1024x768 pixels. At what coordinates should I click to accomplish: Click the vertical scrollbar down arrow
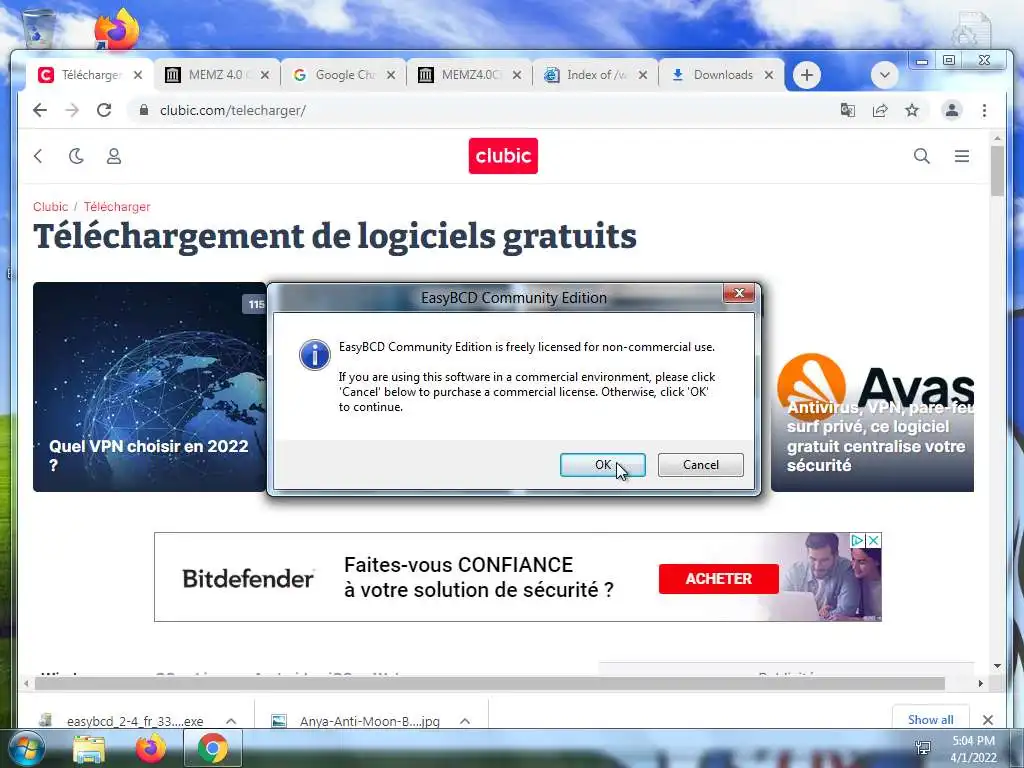[997, 666]
